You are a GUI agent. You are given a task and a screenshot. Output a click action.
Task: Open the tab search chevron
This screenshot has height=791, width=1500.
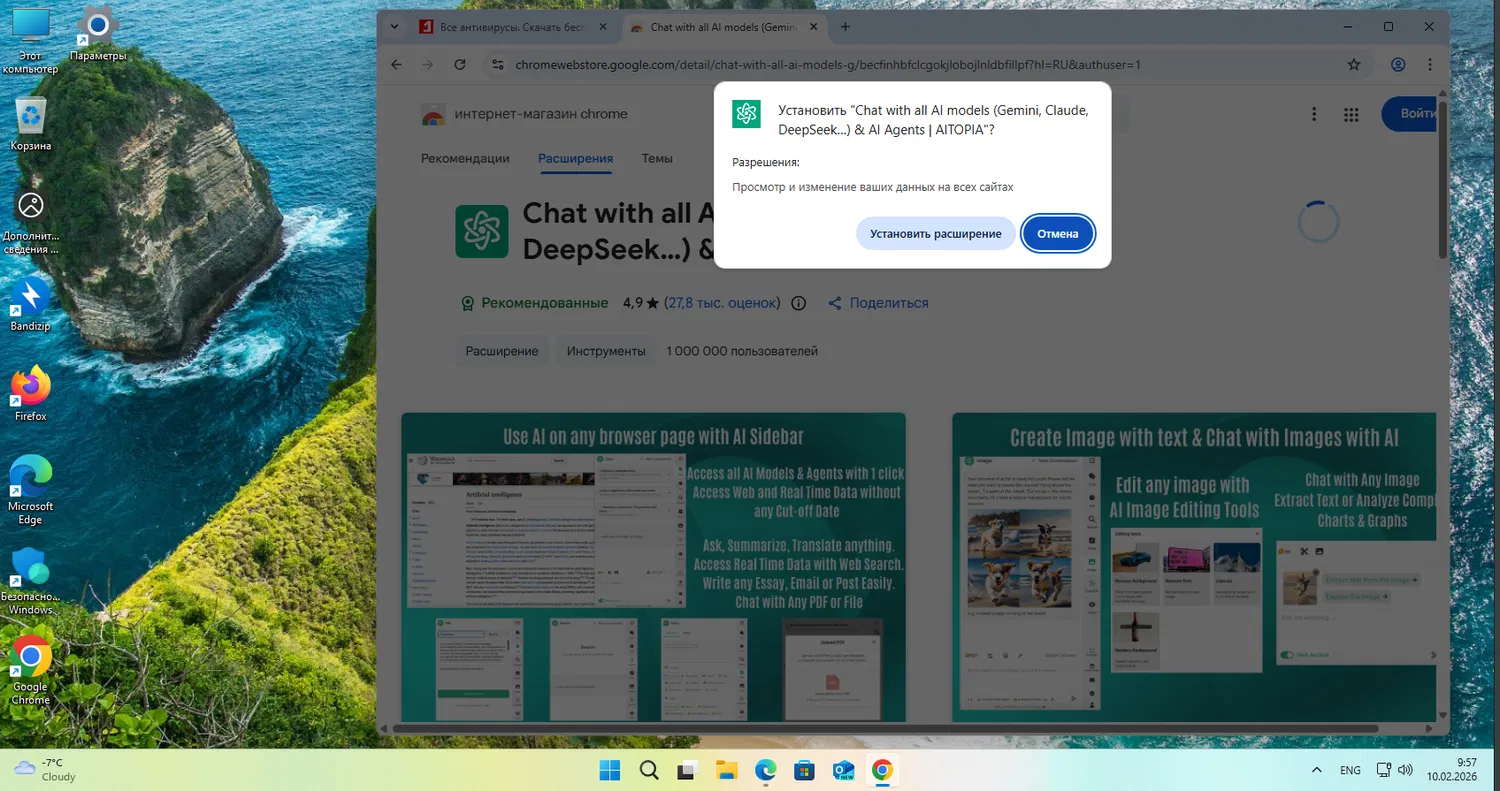click(x=394, y=27)
